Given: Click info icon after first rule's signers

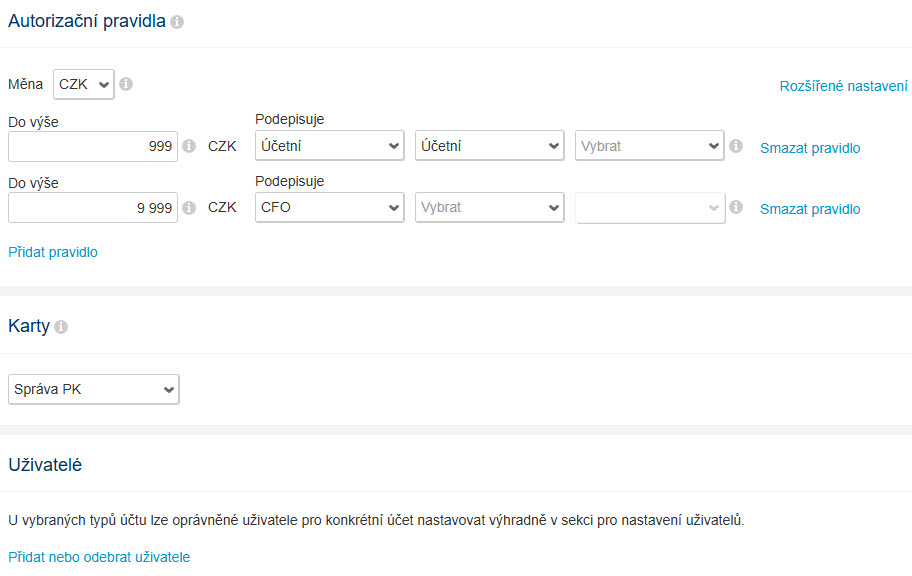Looking at the screenshot, I should (736, 146).
